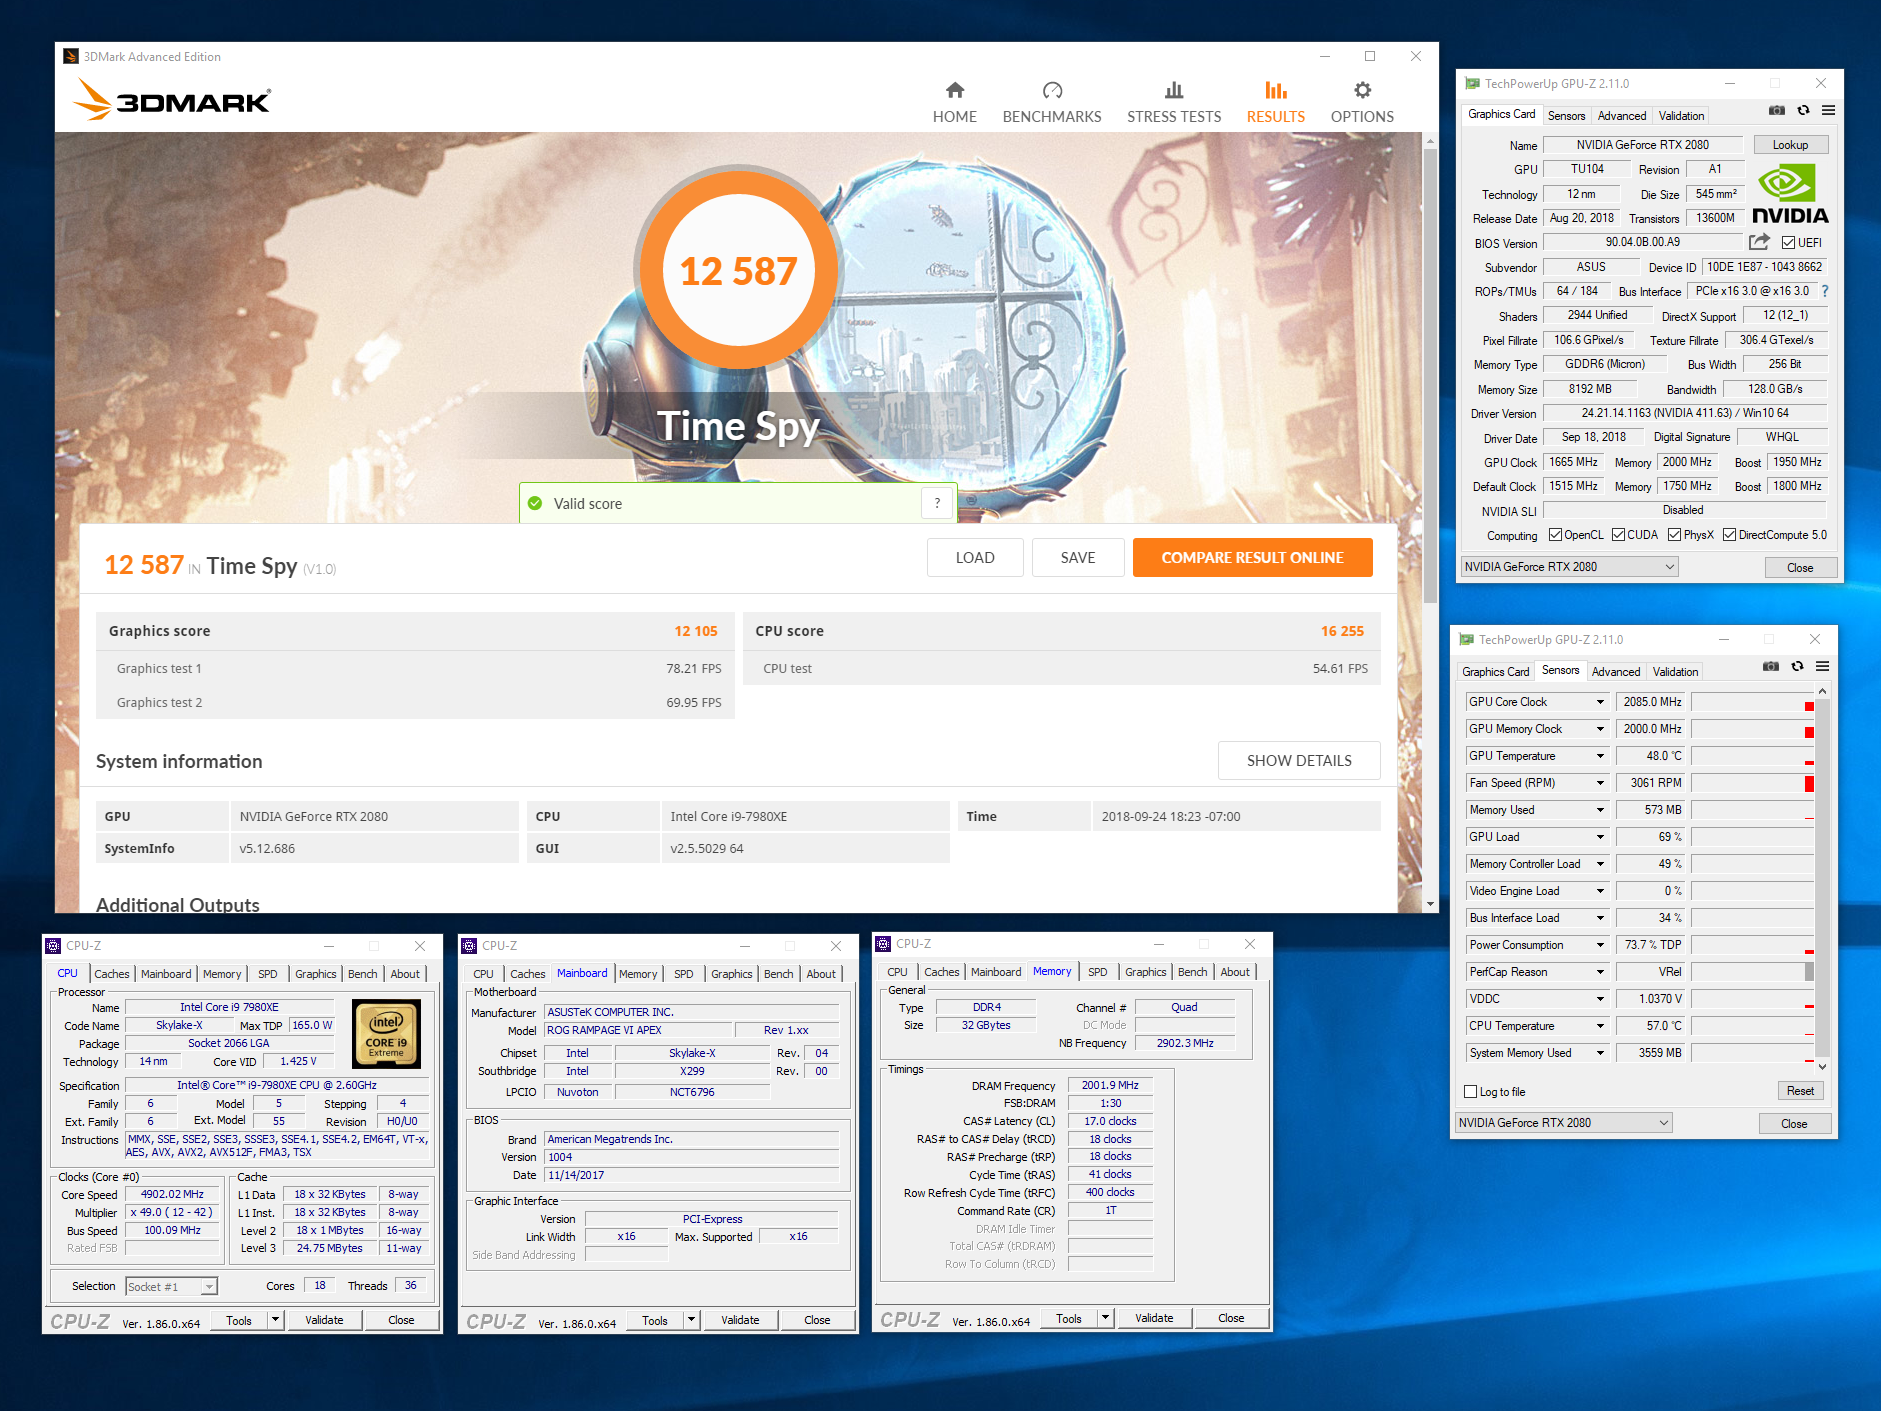Click Validate in CPU-Z Mainboard window
This screenshot has width=1881, height=1411.
pos(740,1320)
